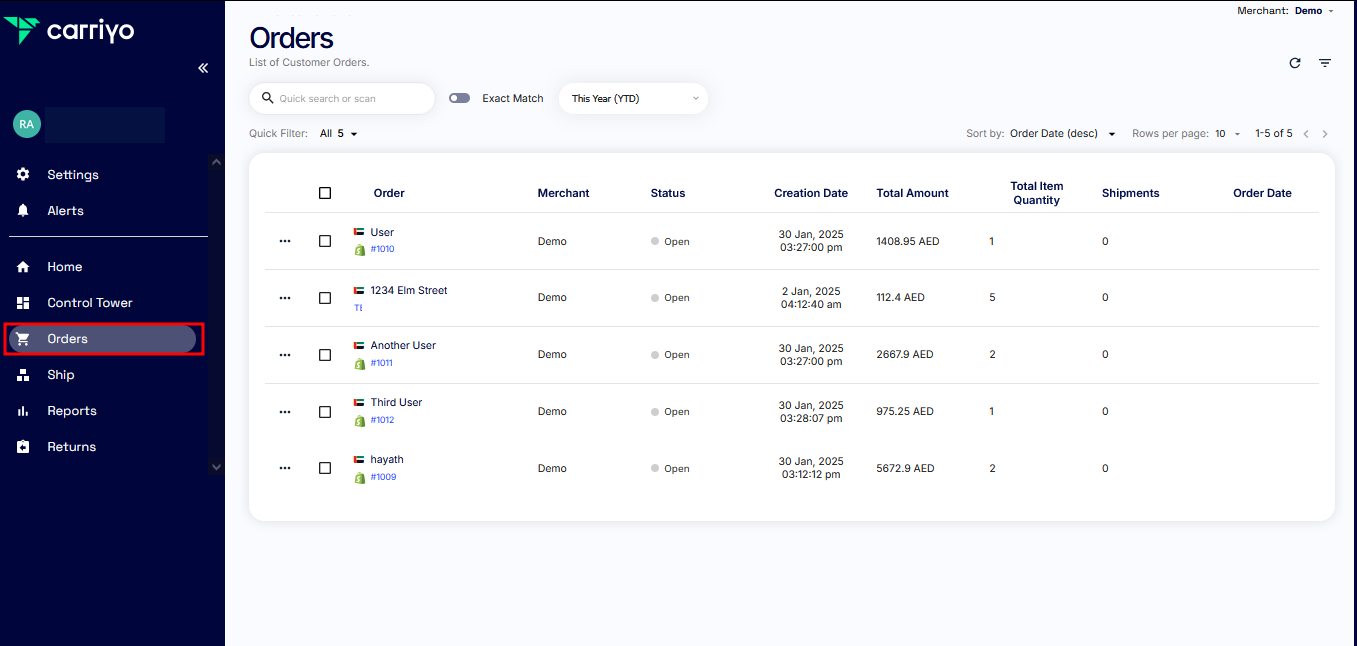The image size is (1357, 646).
Task: Click the Carriyo logo
Action: tap(69, 31)
